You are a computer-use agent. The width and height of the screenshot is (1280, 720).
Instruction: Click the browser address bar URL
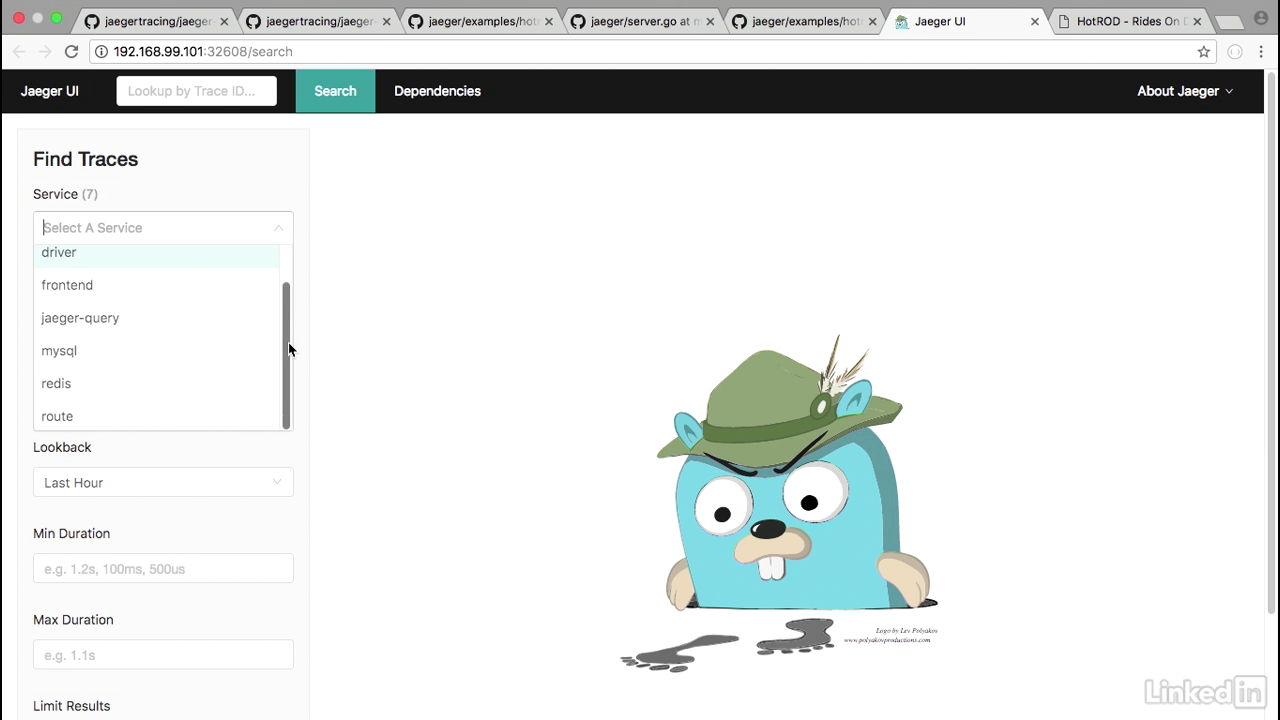[202, 52]
